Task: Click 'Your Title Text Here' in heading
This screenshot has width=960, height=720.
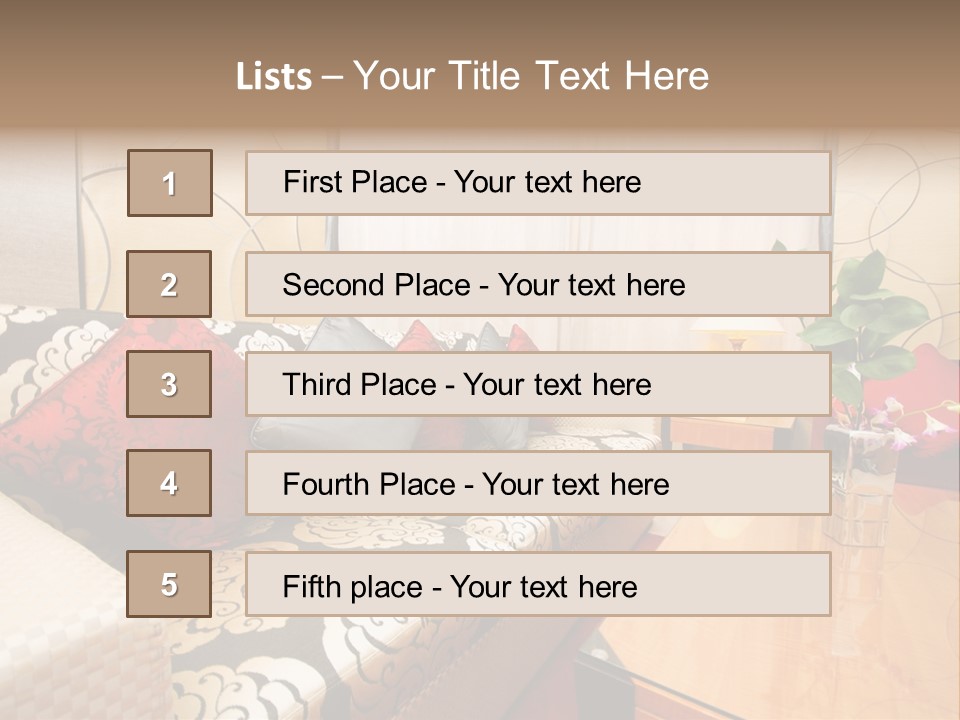Action: click(531, 76)
